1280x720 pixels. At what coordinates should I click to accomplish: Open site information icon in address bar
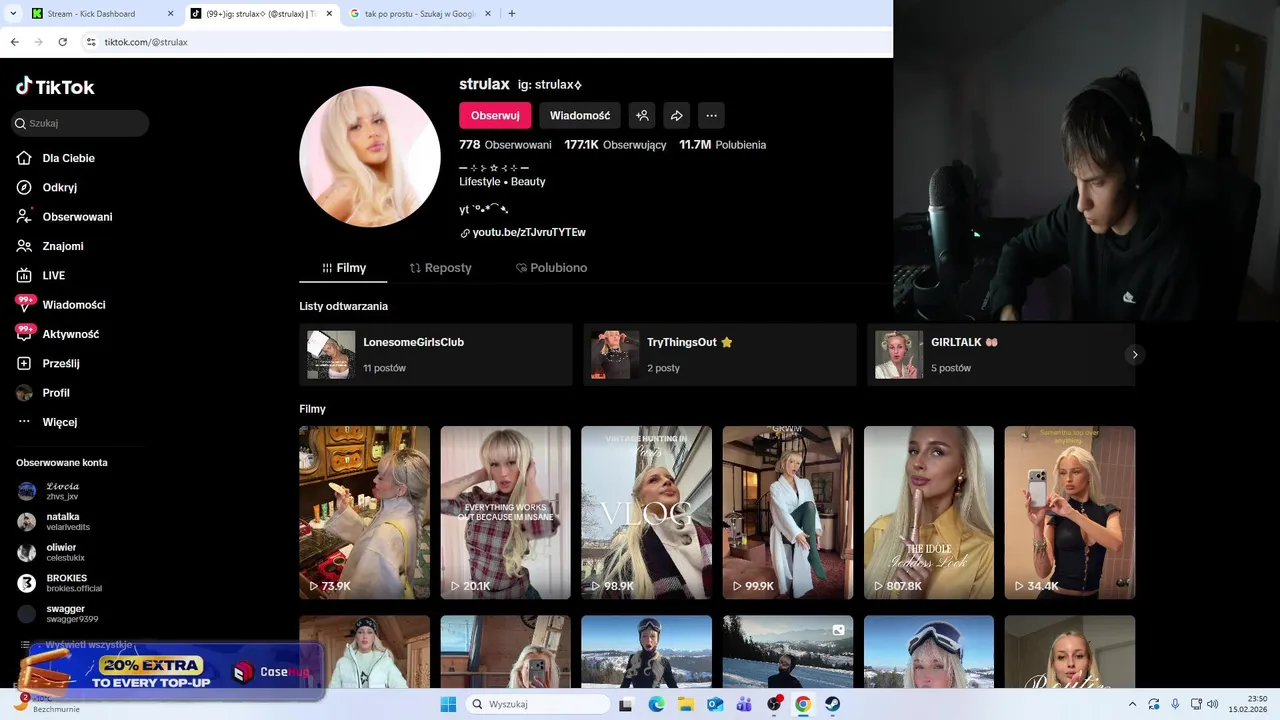pos(91,42)
